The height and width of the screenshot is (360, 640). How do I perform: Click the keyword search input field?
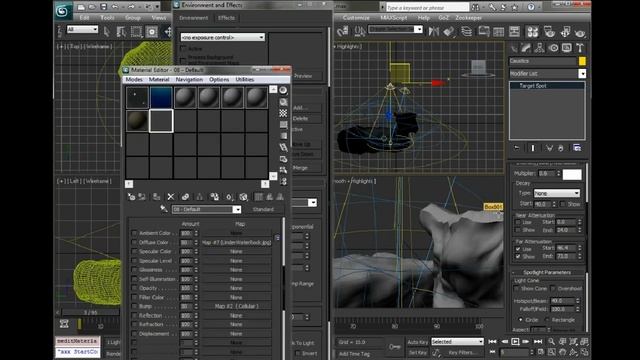(427, 7)
